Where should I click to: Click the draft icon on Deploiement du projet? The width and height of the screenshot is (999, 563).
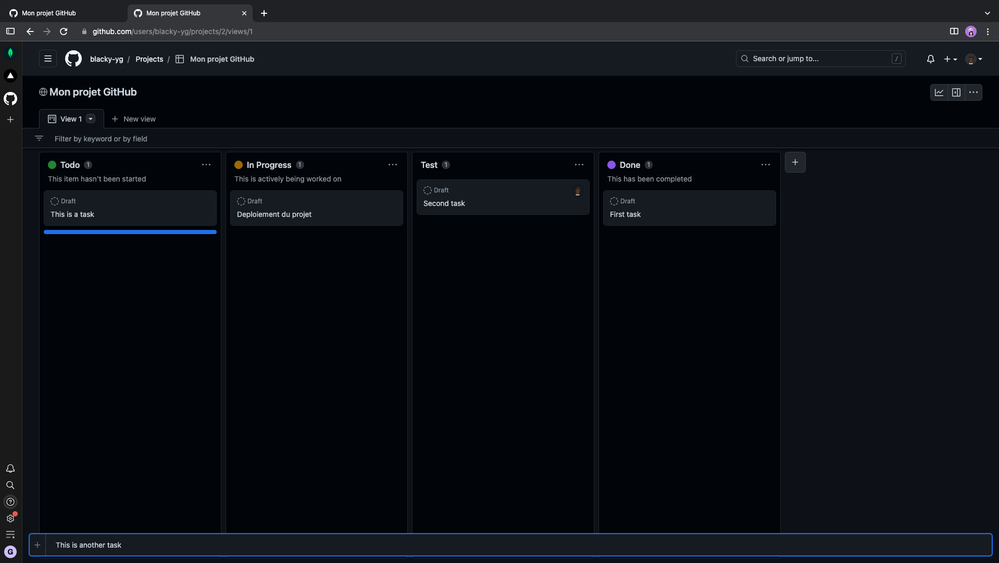point(241,201)
